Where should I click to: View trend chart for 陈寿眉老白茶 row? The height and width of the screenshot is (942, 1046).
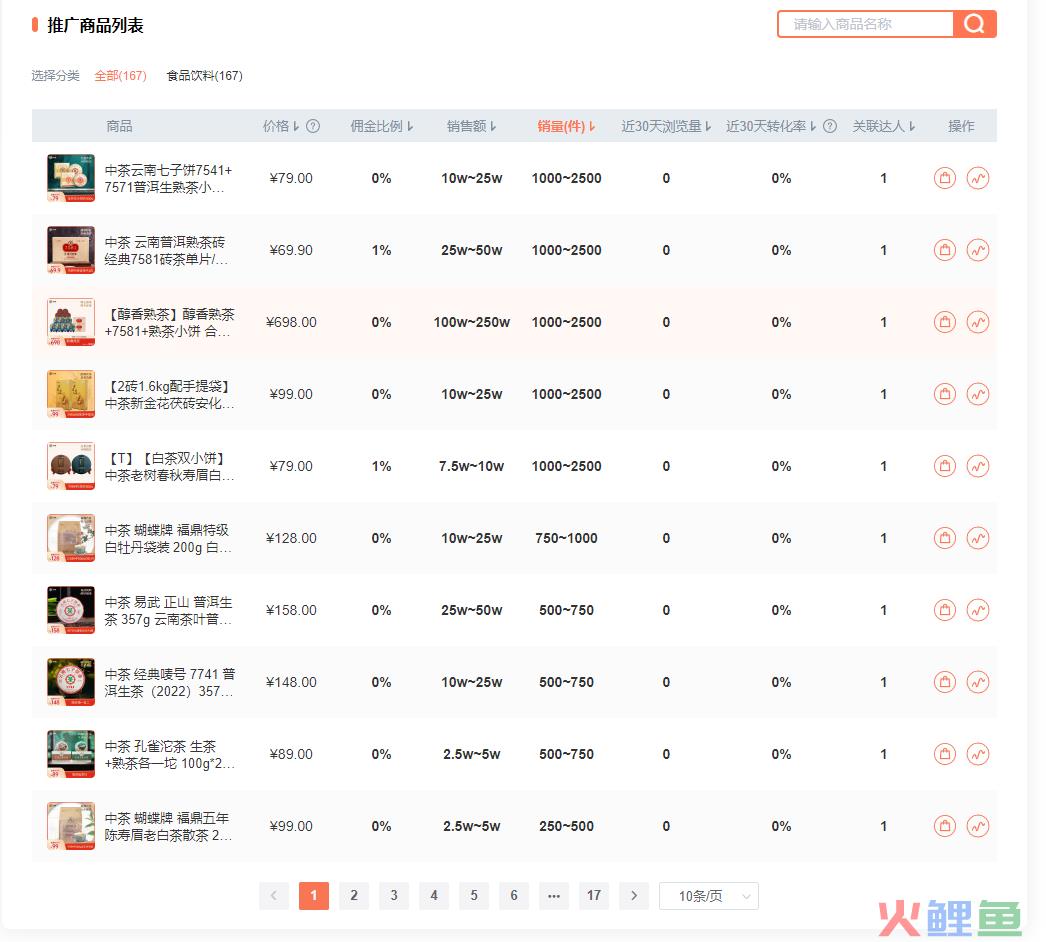pyautogui.click(x=978, y=827)
